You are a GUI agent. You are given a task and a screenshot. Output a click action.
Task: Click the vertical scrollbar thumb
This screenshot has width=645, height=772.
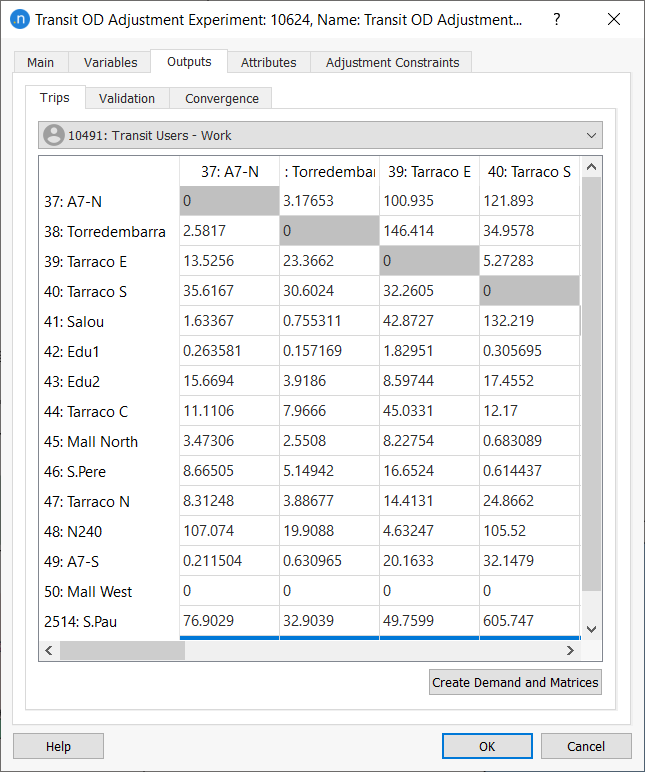point(591,384)
